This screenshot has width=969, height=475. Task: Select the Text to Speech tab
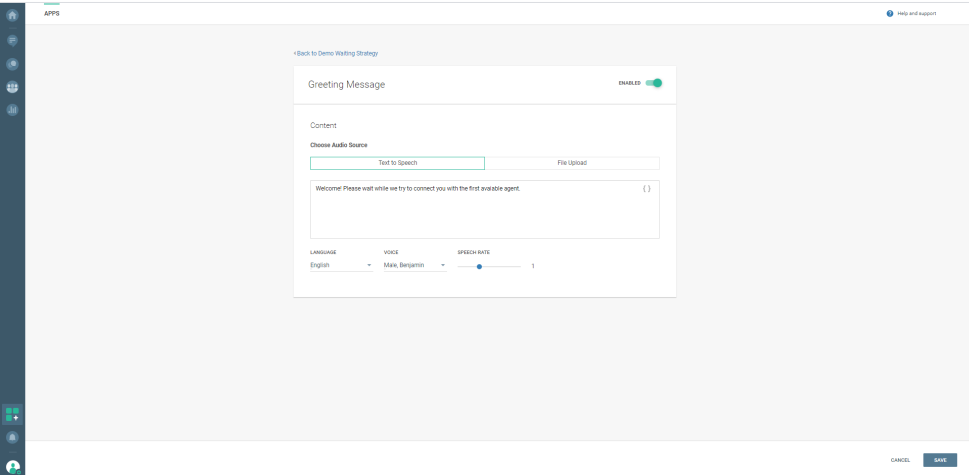pos(397,163)
